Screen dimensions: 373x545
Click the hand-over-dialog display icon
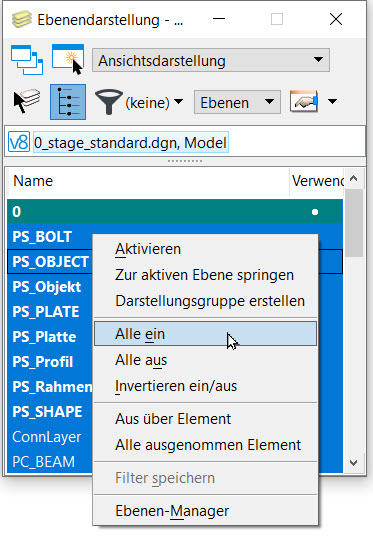click(x=304, y=101)
